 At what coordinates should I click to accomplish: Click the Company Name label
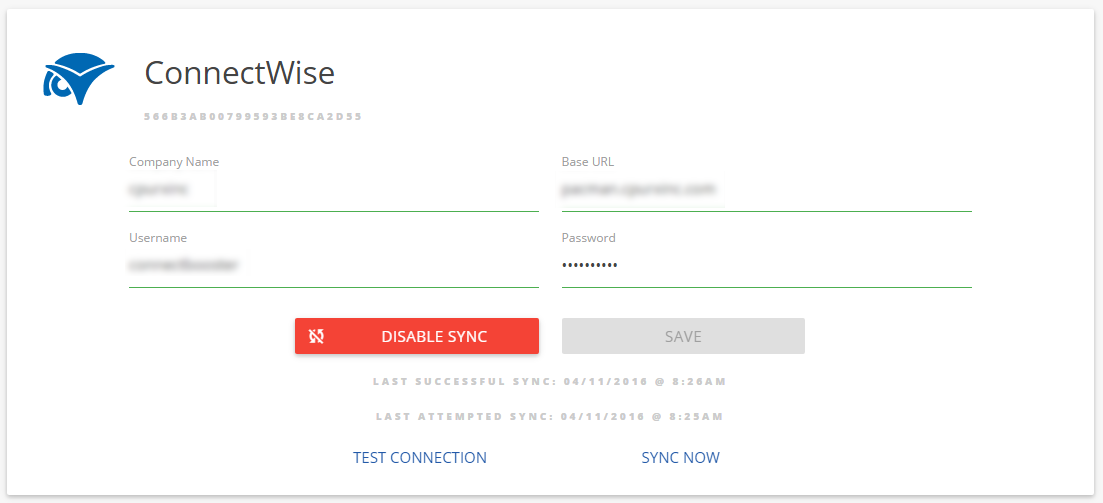pyautogui.click(x=174, y=162)
